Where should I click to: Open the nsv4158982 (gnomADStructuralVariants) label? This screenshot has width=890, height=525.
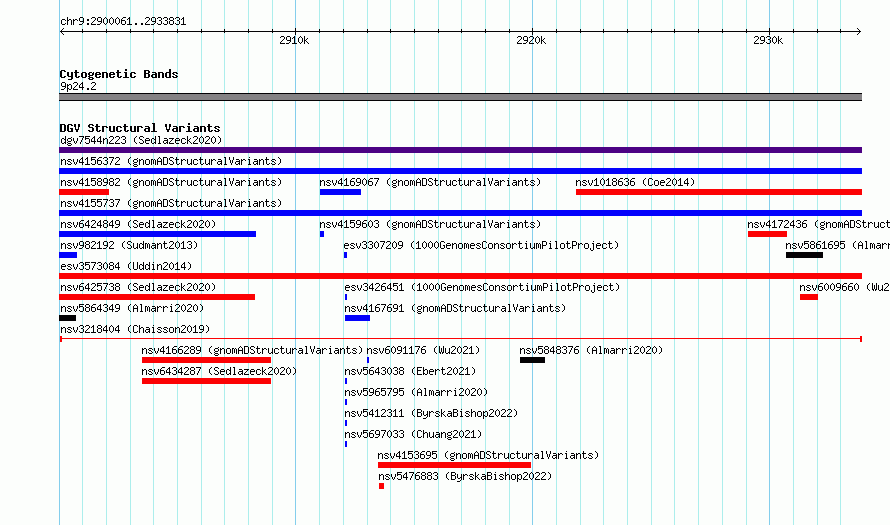pos(171,182)
